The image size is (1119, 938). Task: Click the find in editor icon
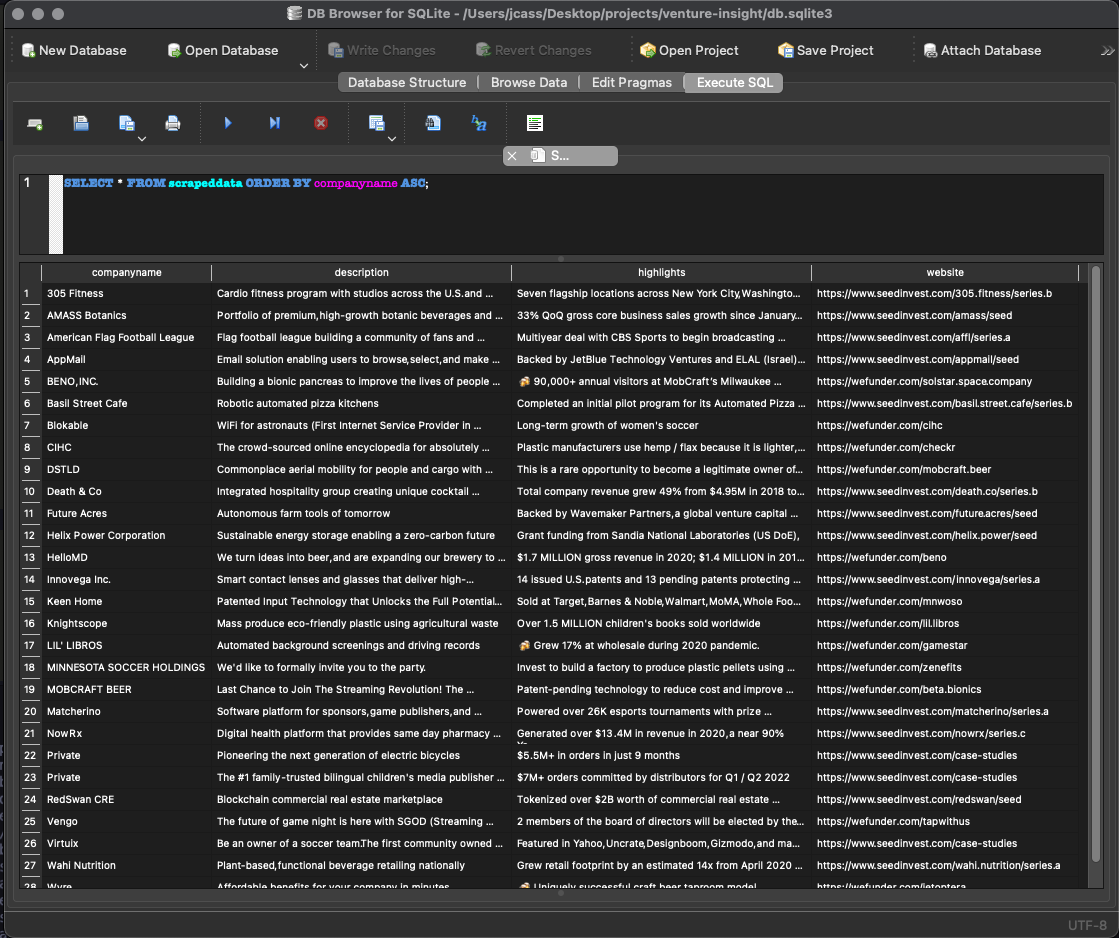[x=432, y=123]
